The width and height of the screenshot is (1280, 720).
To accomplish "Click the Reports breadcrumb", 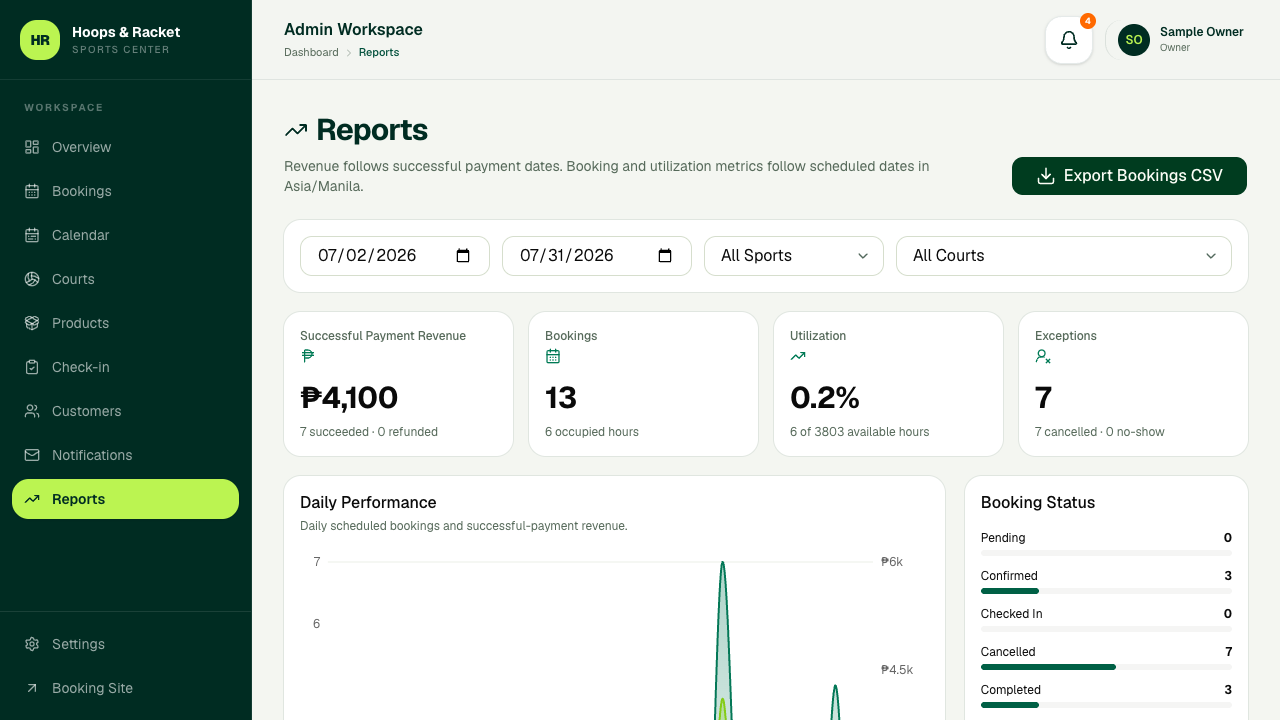I will click(x=379, y=52).
